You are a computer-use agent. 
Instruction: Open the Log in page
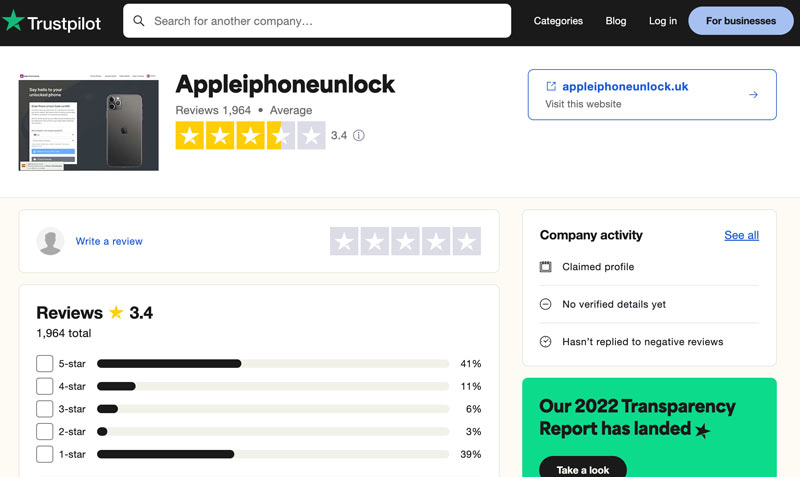pyautogui.click(x=663, y=21)
